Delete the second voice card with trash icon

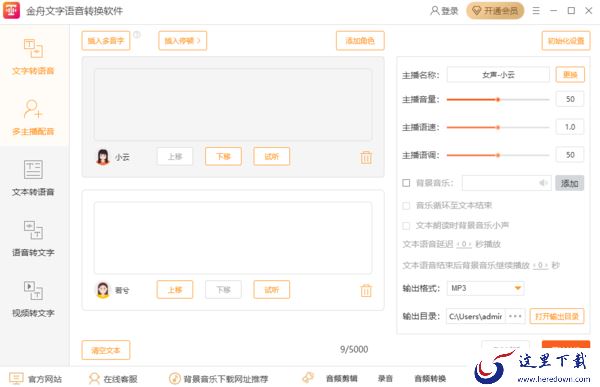(x=366, y=290)
